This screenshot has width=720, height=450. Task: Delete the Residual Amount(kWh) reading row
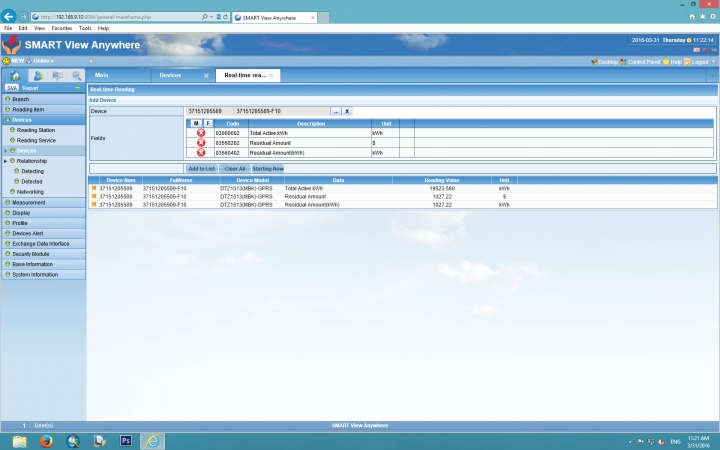click(x=94, y=204)
